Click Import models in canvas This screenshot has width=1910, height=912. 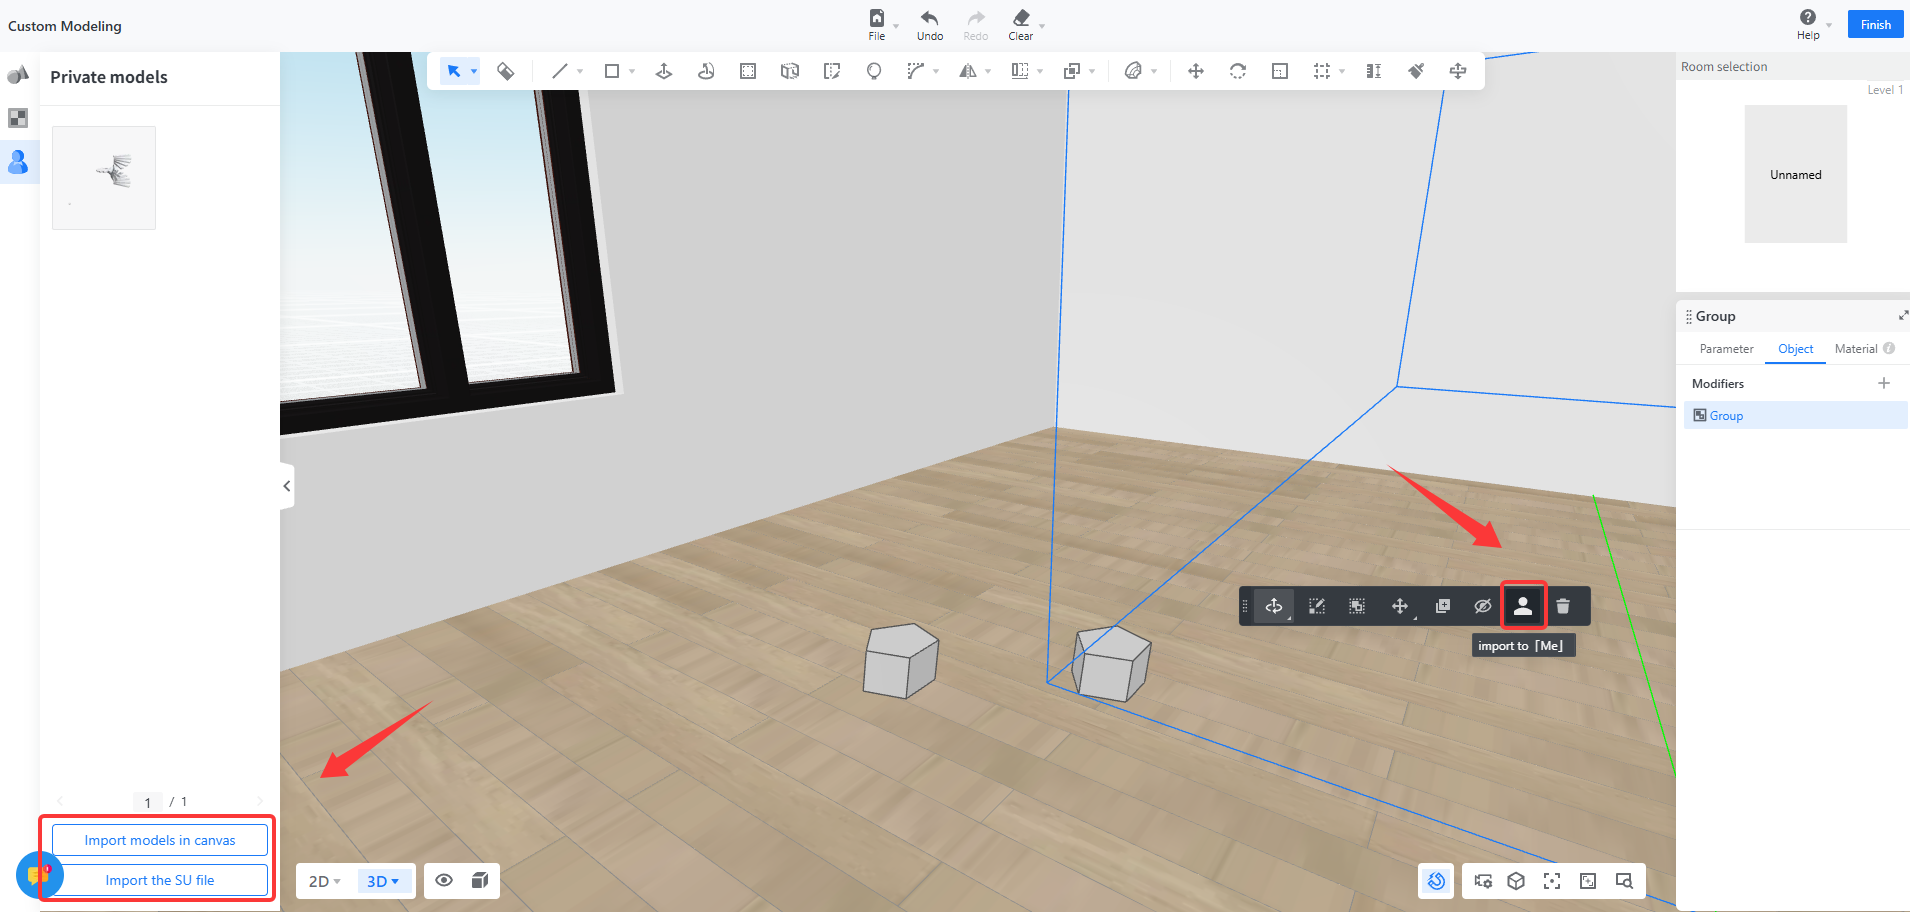pos(160,840)
